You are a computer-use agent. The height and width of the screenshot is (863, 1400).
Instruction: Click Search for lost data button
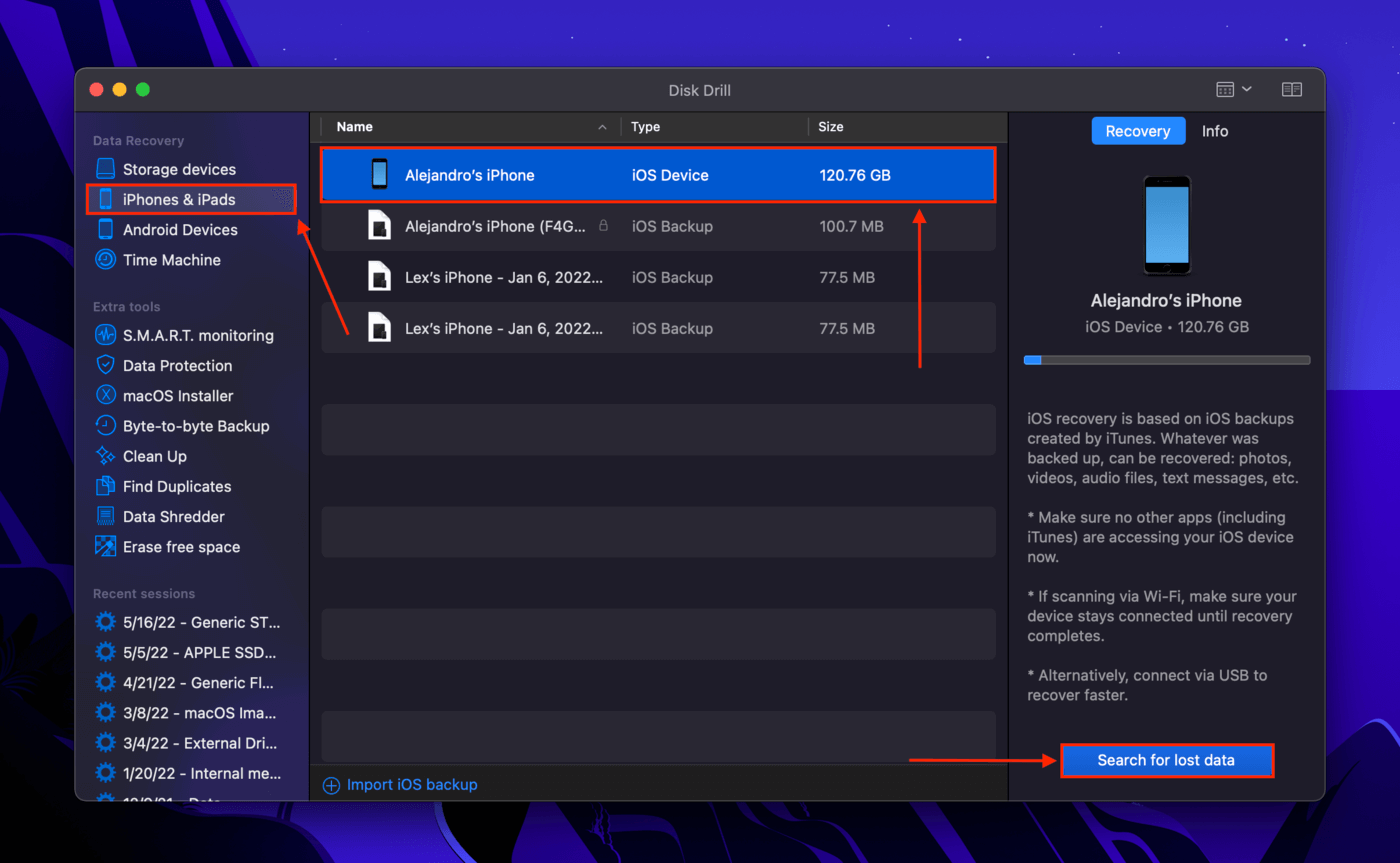(1166, 760)
